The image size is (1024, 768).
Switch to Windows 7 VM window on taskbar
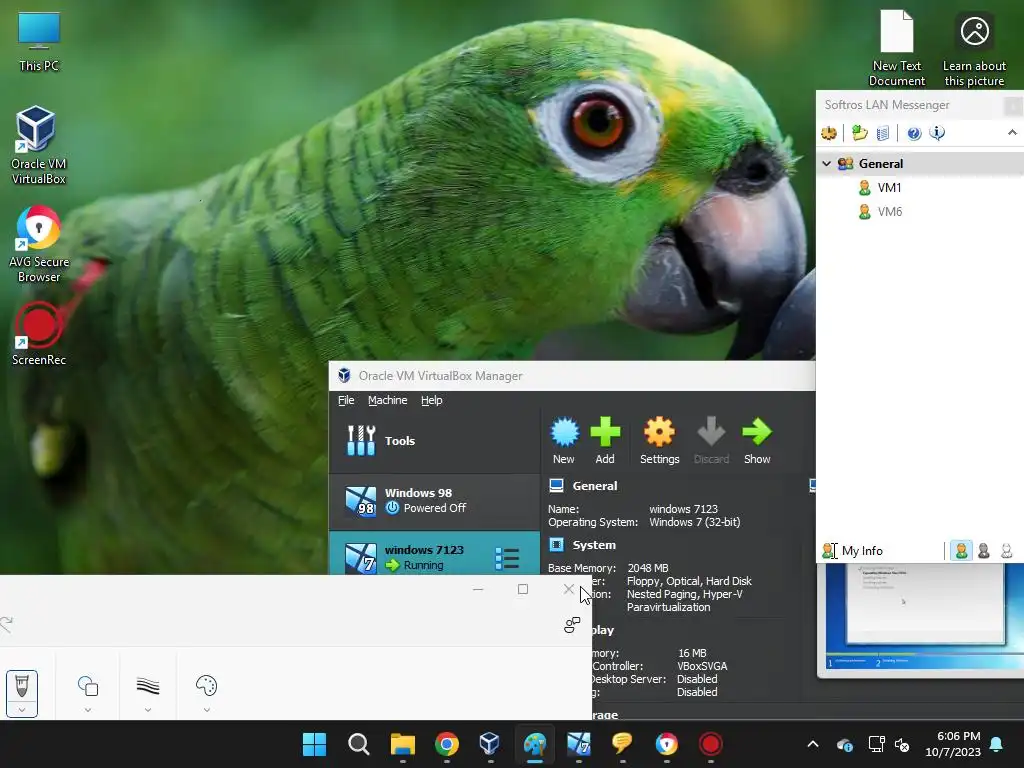pos(579,744)
